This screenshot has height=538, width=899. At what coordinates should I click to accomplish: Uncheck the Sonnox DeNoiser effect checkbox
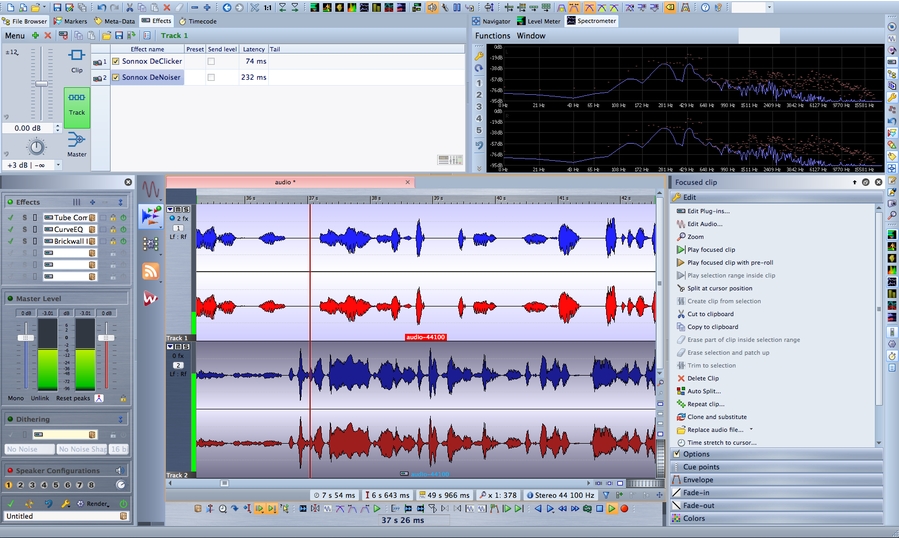point(116,77)
